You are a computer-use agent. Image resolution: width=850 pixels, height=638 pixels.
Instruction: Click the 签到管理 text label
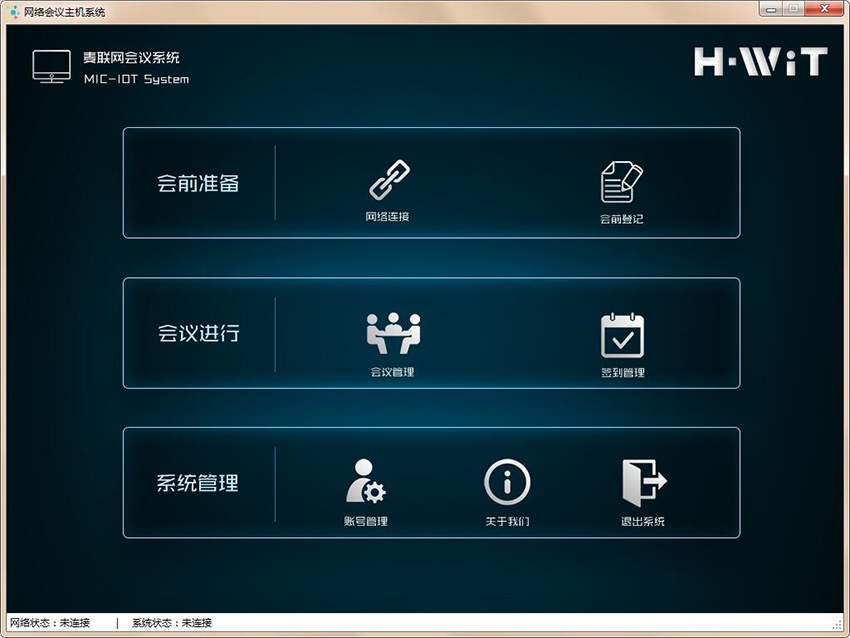click(623, 373)
